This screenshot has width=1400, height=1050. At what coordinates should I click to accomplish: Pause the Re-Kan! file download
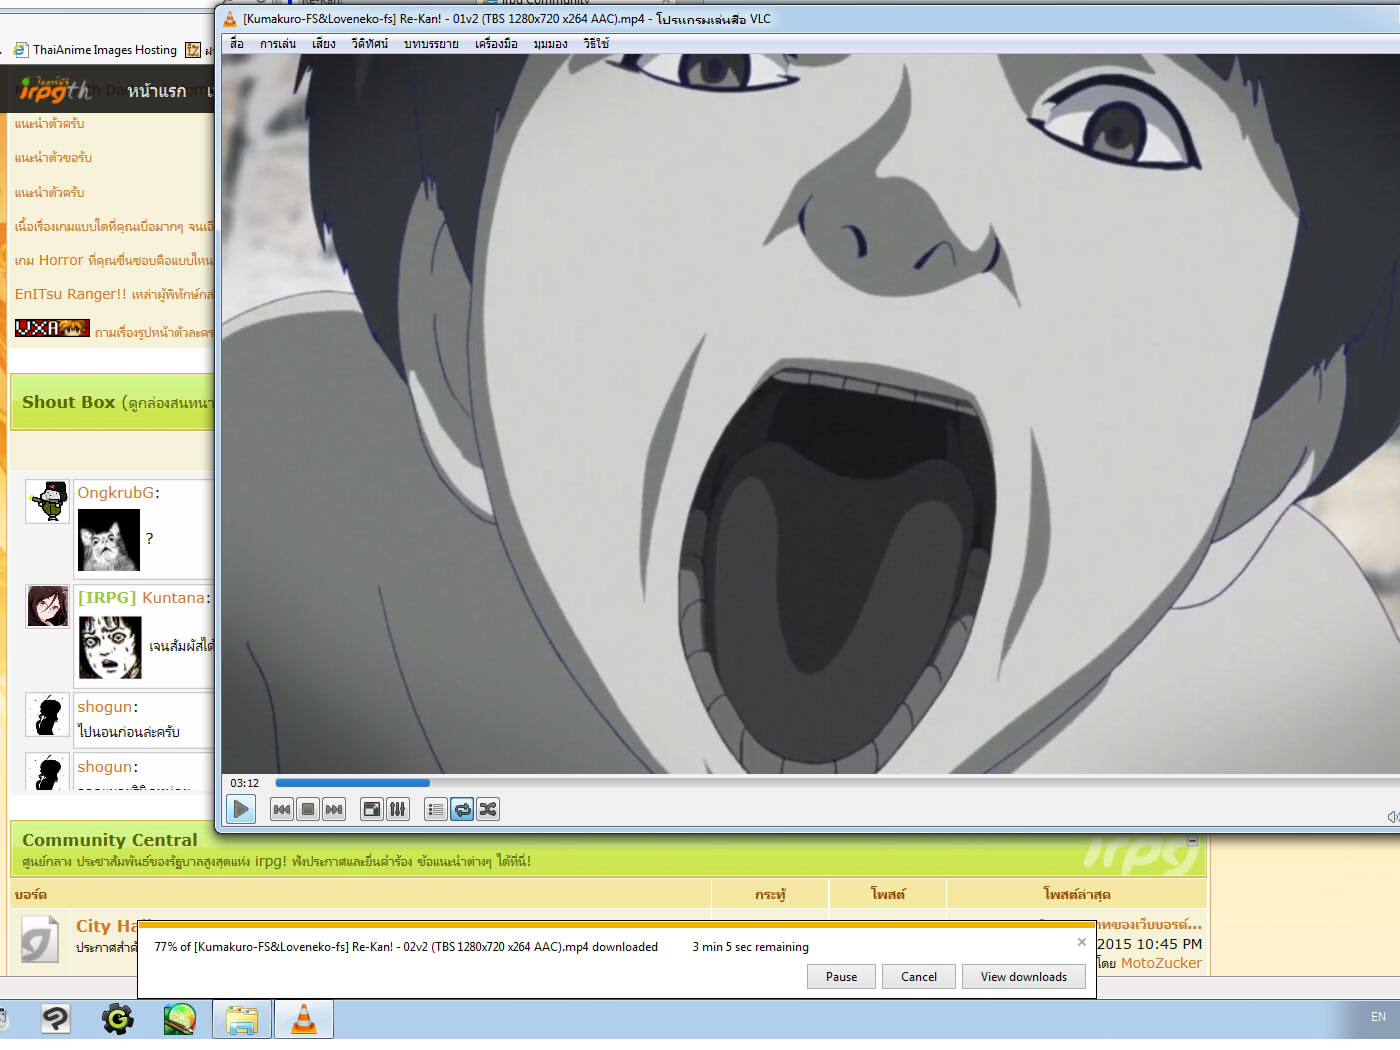point(841,977)
